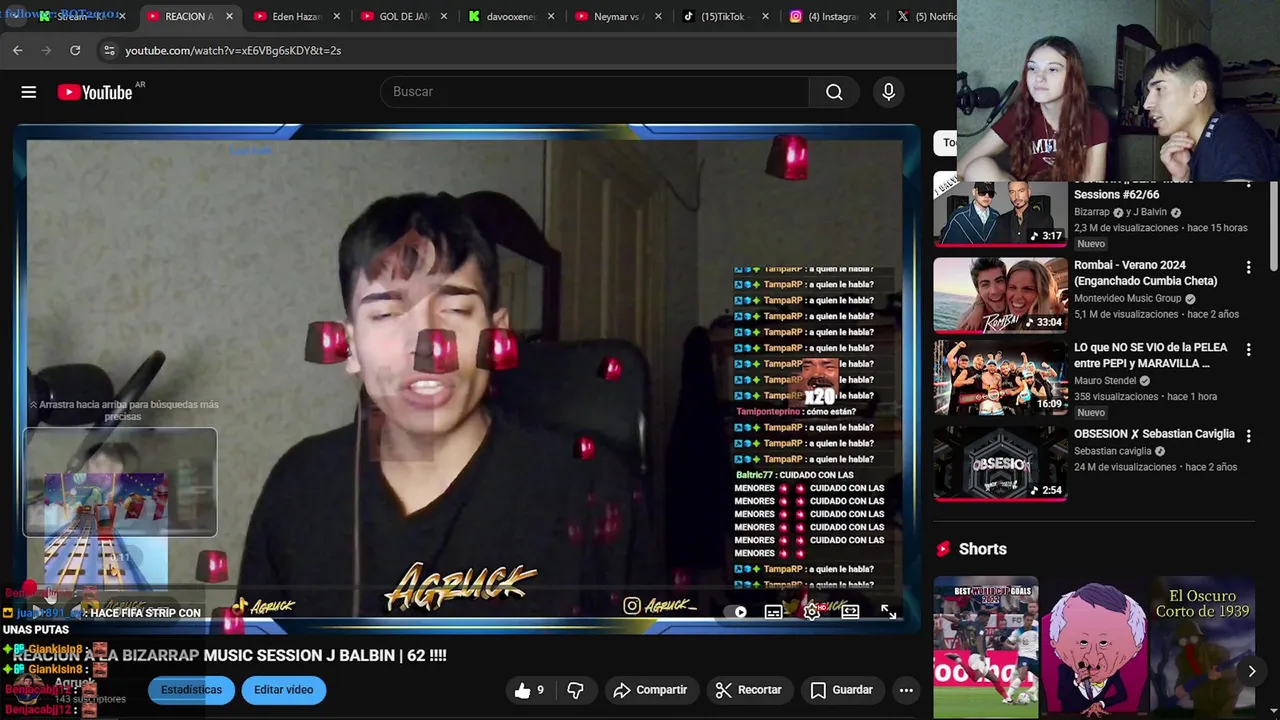The width and height of the screenshot is (1280, 720).
Task: Open 'Rombai - Verano 2024' title link
Action: pos(1145,273)
